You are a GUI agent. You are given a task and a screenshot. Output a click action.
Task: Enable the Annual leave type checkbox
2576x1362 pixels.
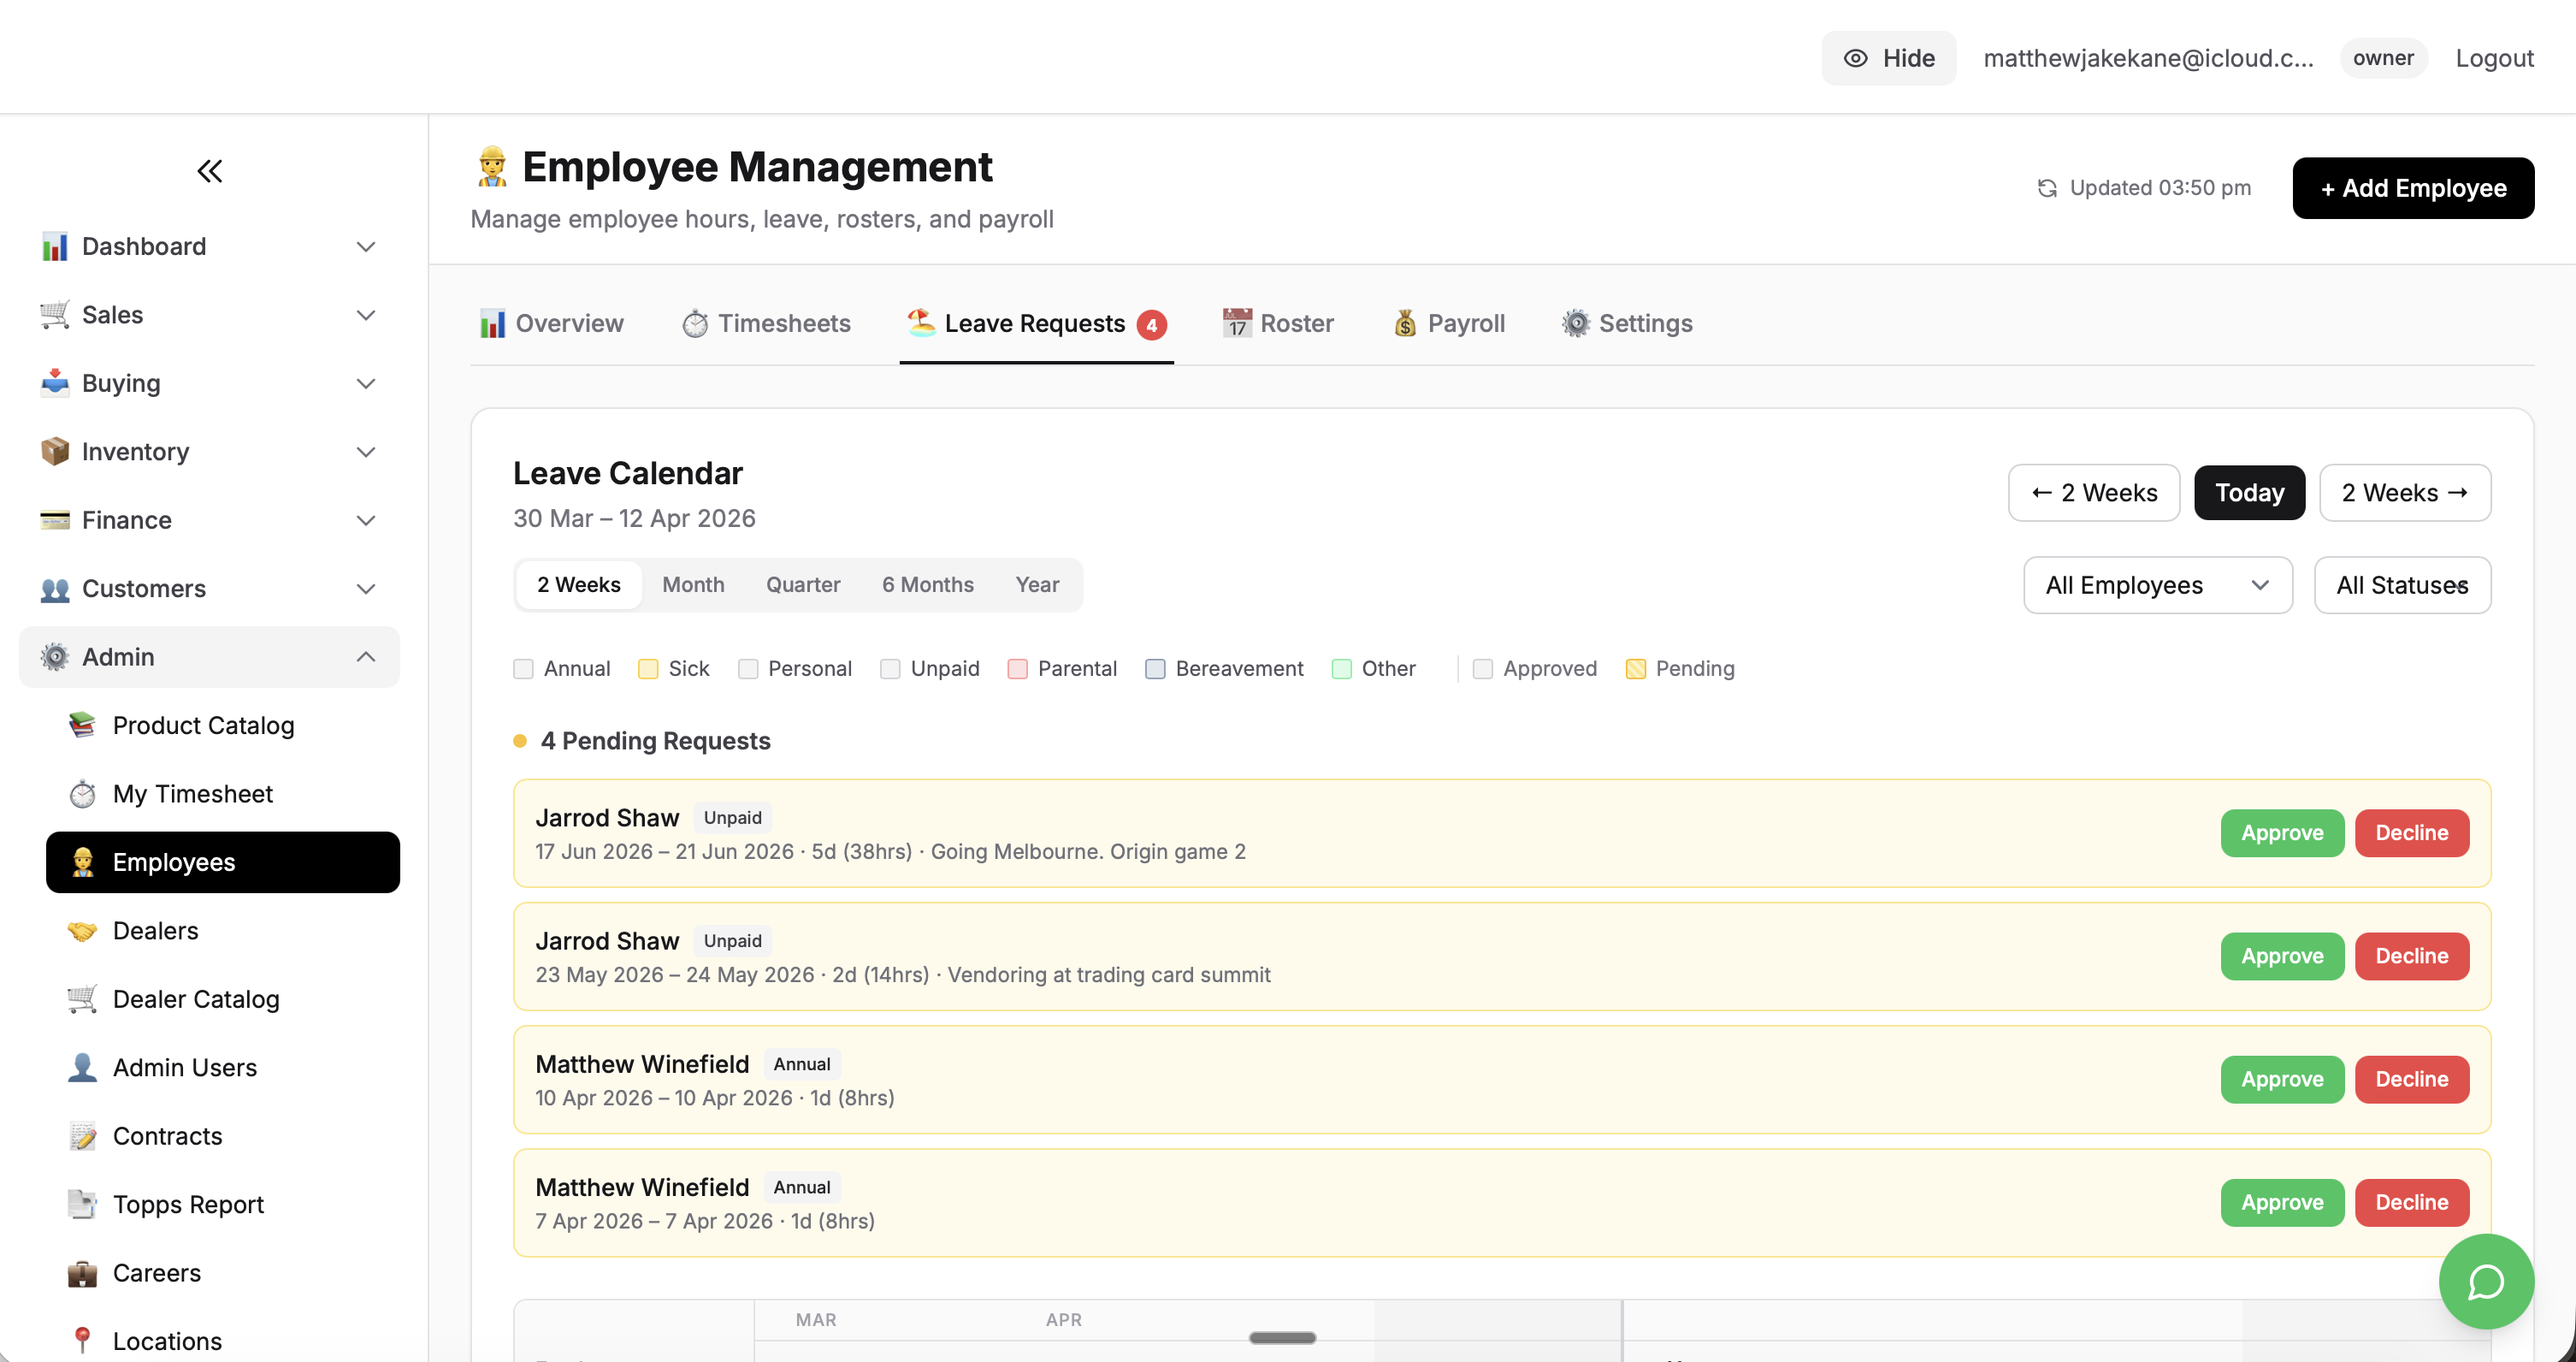click(x=523, y=668)
